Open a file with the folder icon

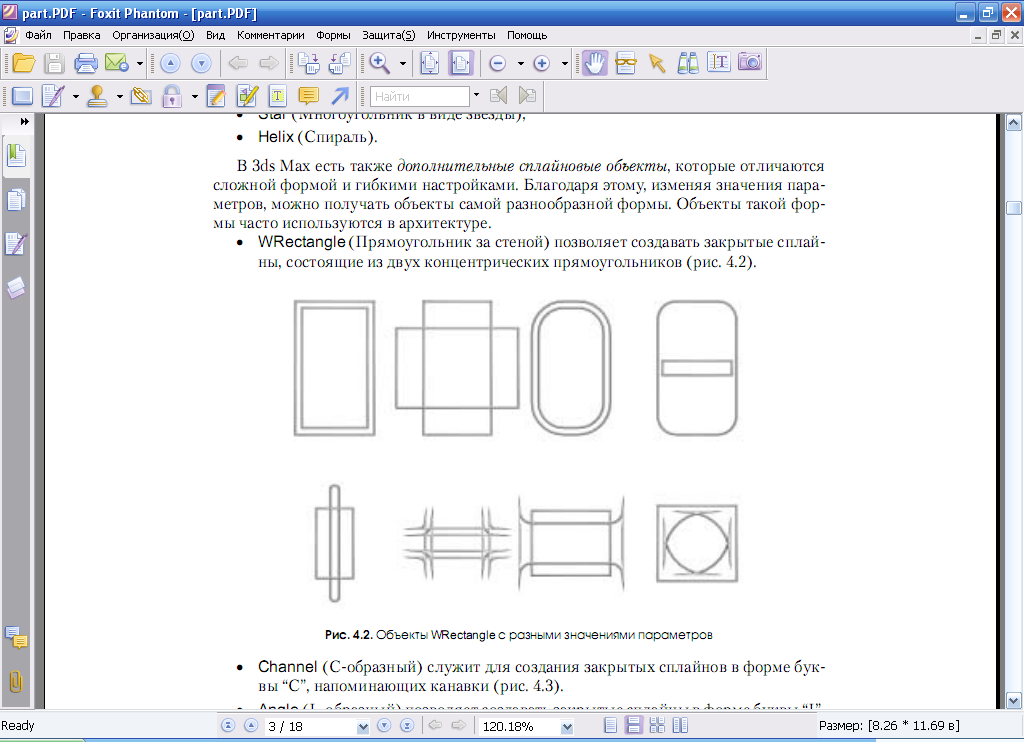(24, 63)
